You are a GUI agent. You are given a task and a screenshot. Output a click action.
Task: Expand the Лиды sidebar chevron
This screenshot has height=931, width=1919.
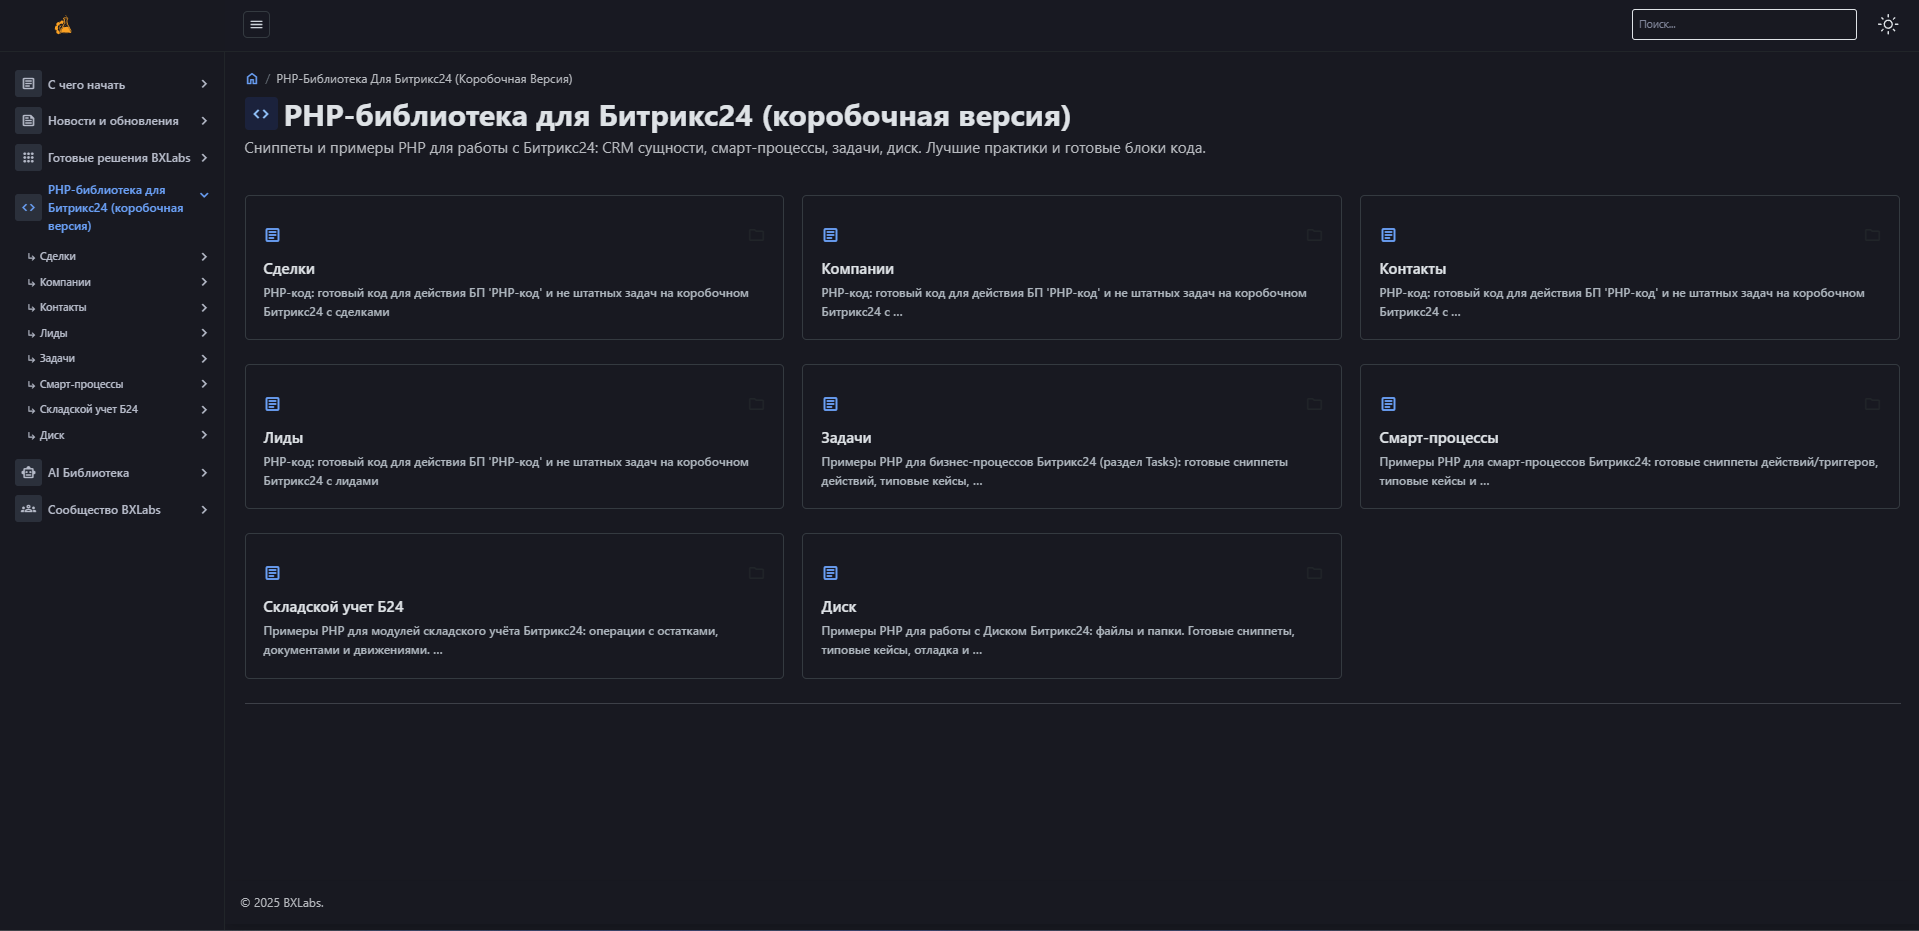click(204, 333)
